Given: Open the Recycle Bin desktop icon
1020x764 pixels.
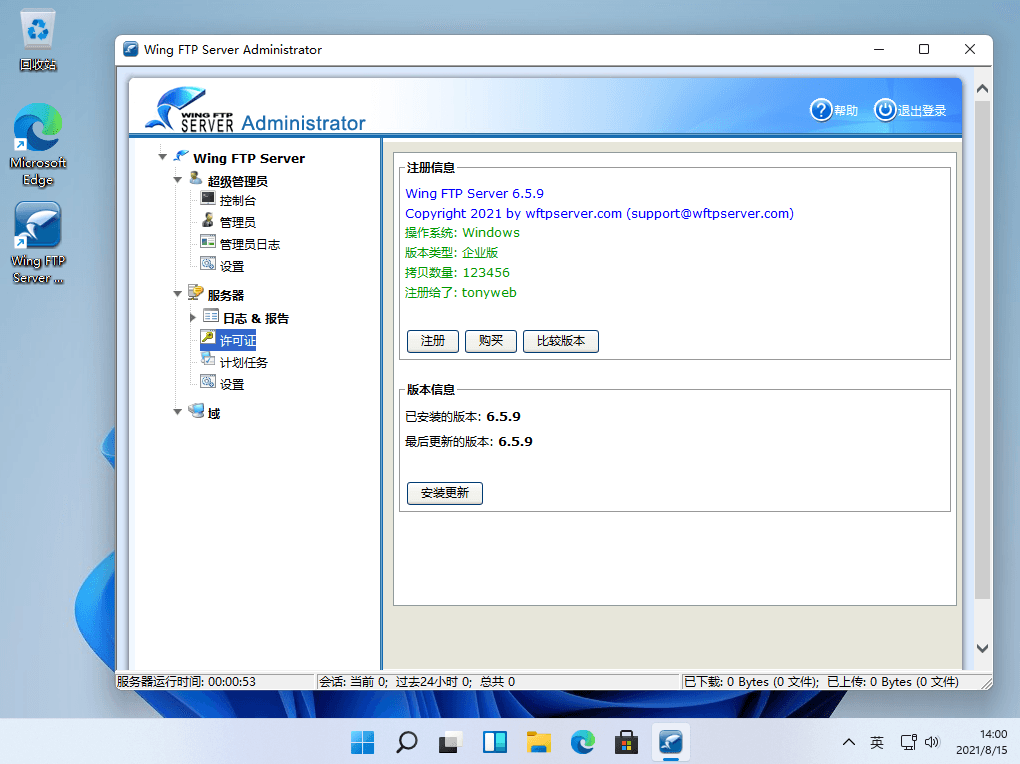Looking at the screenshot, I should [x=38, y=40].
